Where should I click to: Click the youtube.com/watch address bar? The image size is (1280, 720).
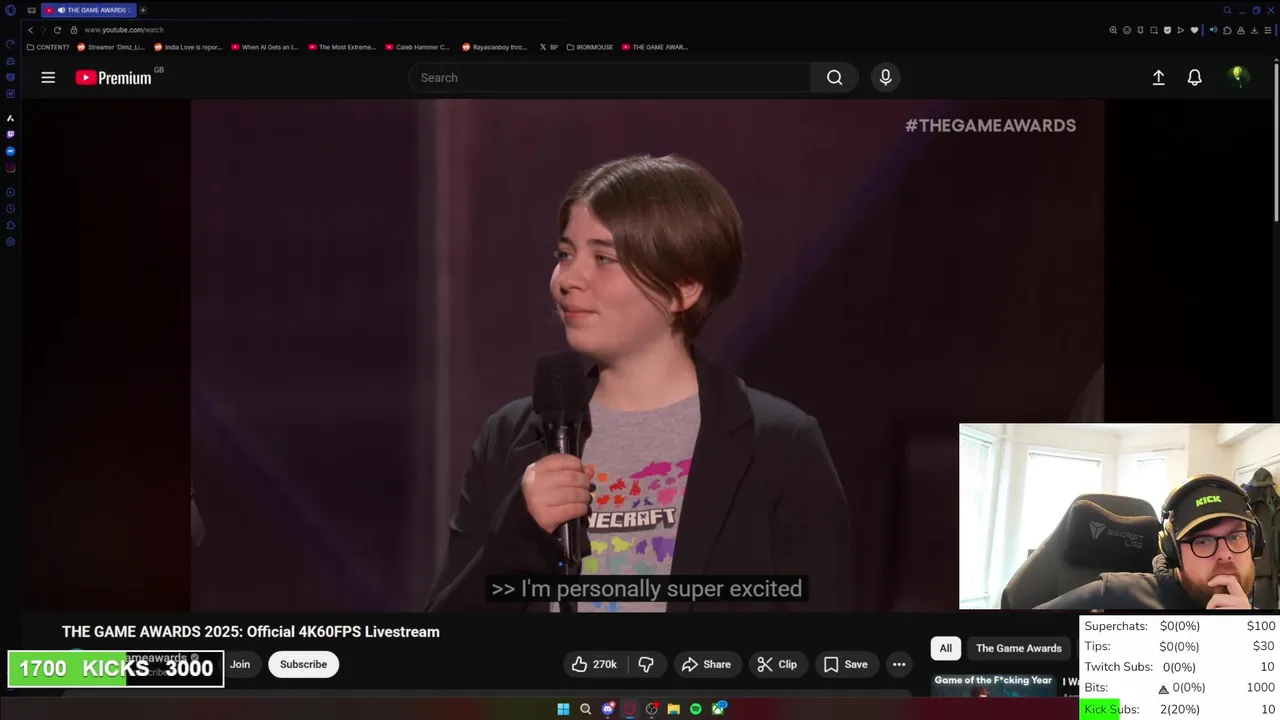click(x=124, y=30)
